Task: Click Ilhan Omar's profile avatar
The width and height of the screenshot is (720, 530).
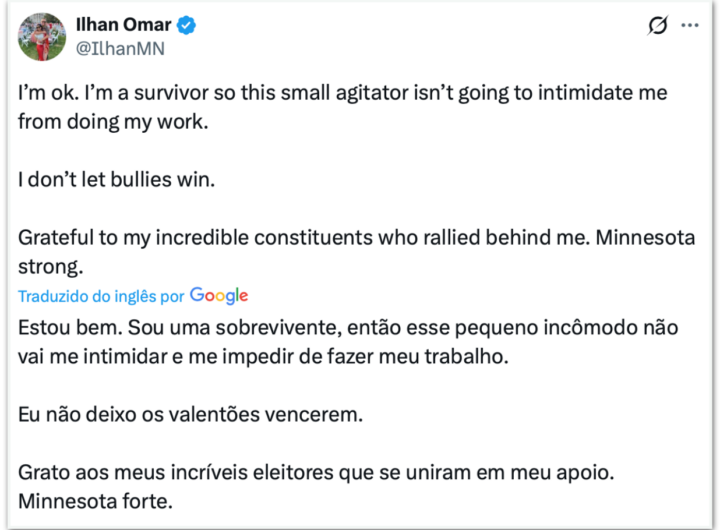Action: 42,37
